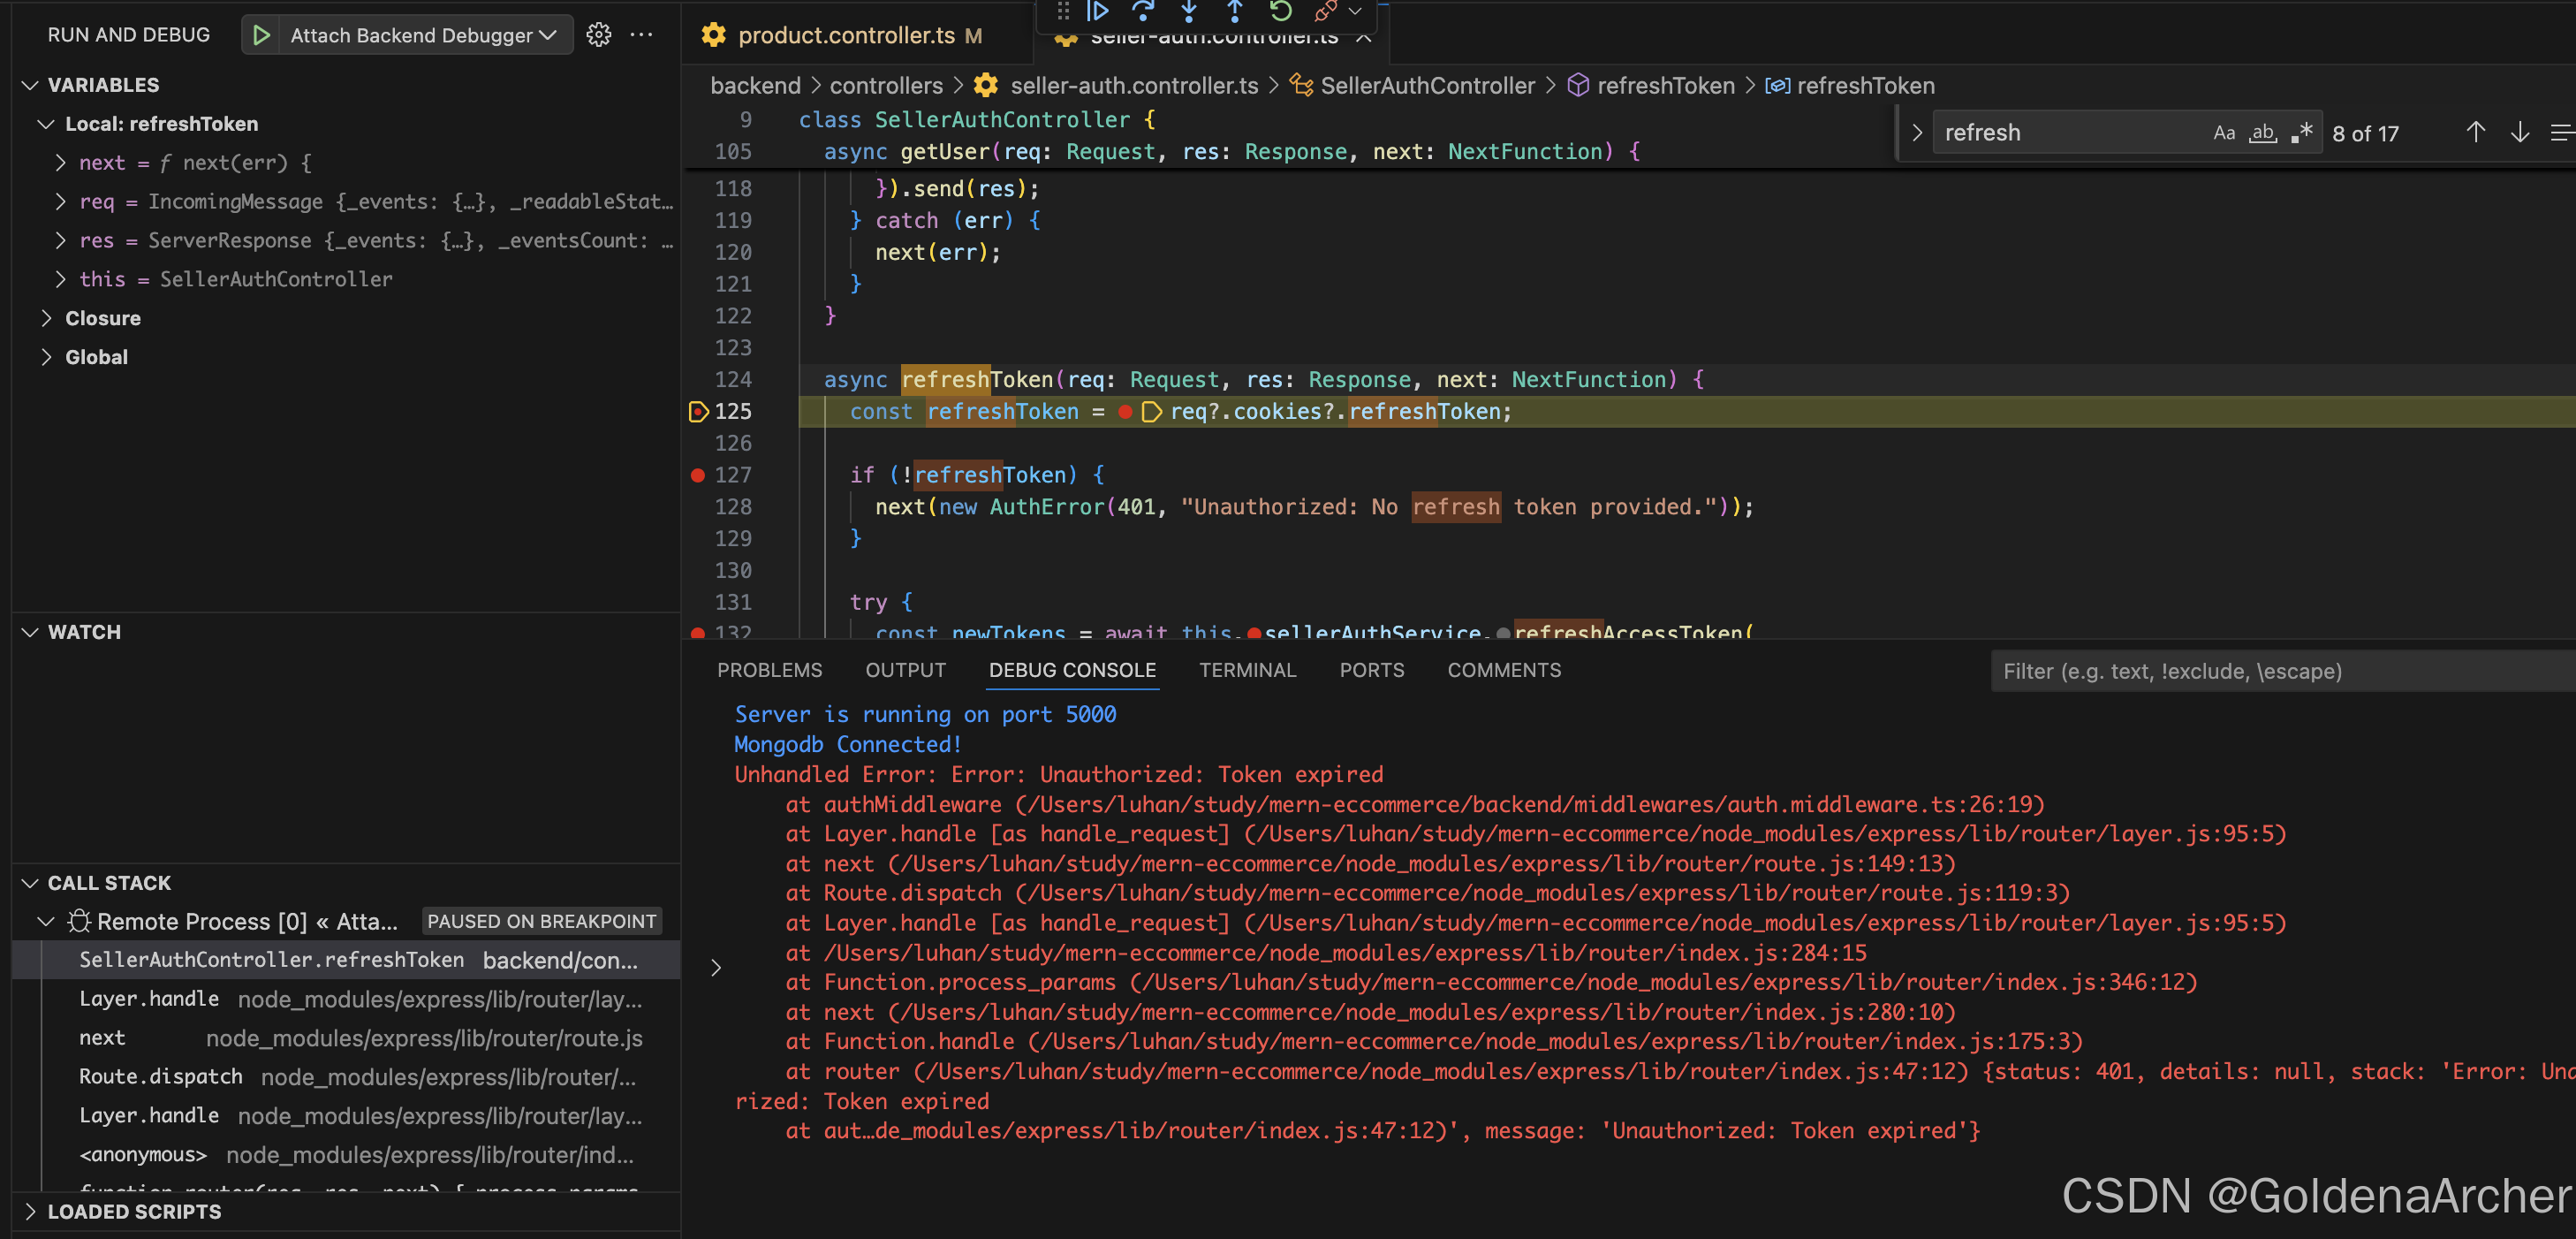Open the product.controller.ts editor tab
Image resolution: width=2576 pixels, height=1239 pixels.
click(846, 35)
